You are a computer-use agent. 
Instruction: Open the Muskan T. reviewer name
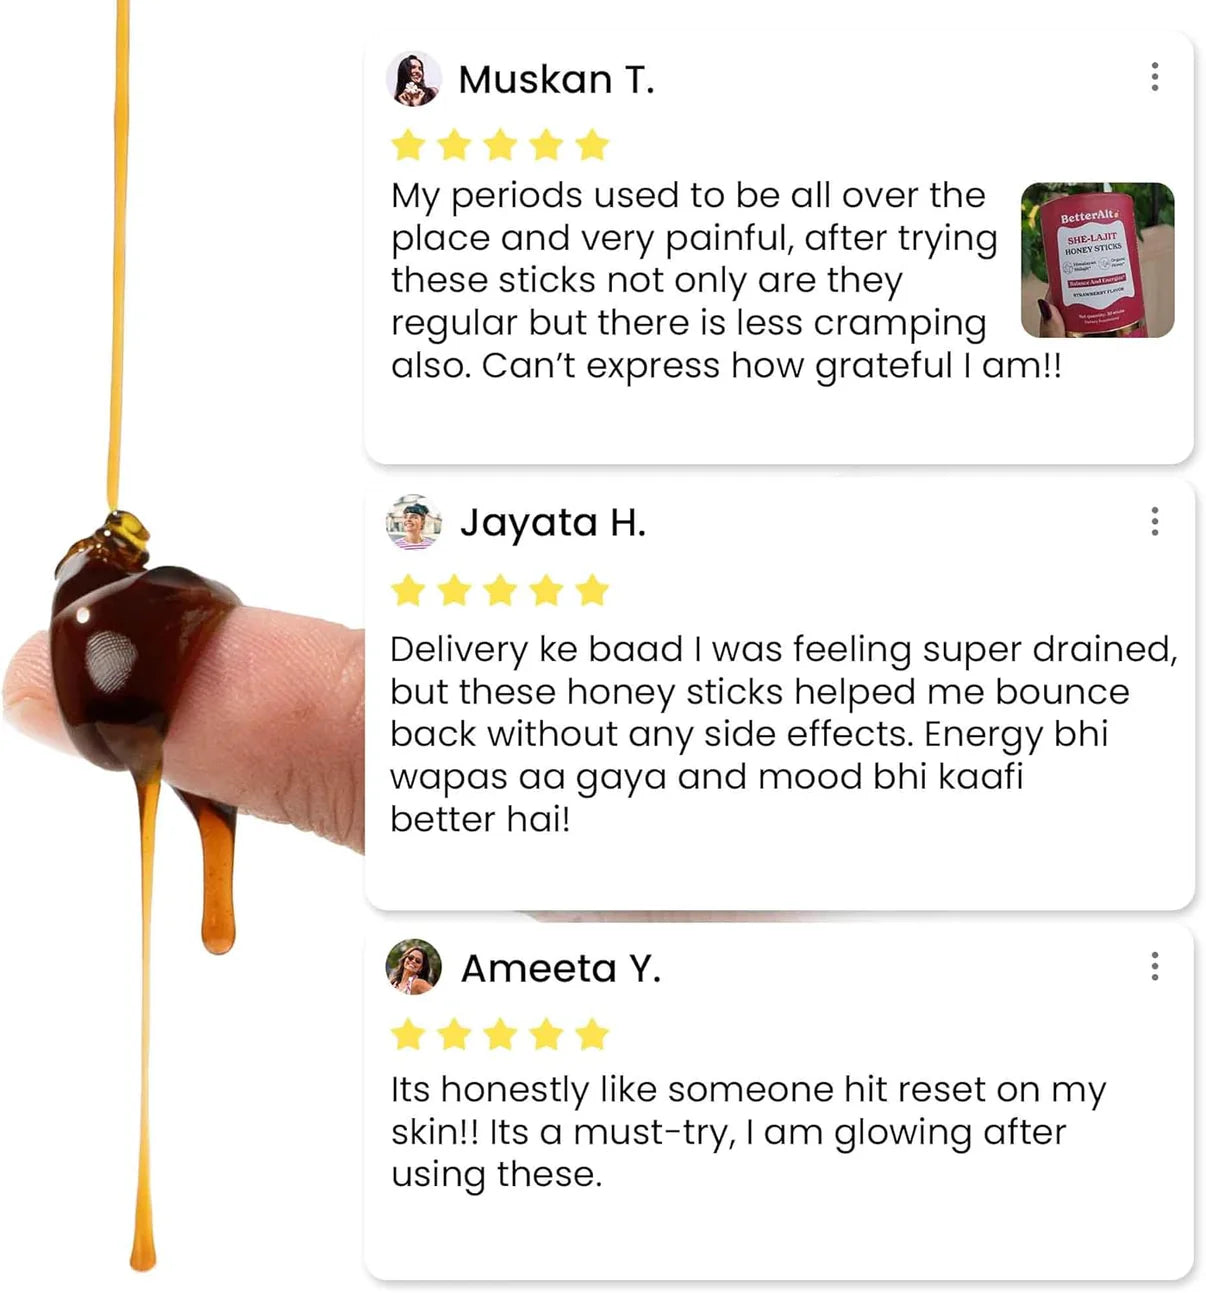tap(556, 80)
